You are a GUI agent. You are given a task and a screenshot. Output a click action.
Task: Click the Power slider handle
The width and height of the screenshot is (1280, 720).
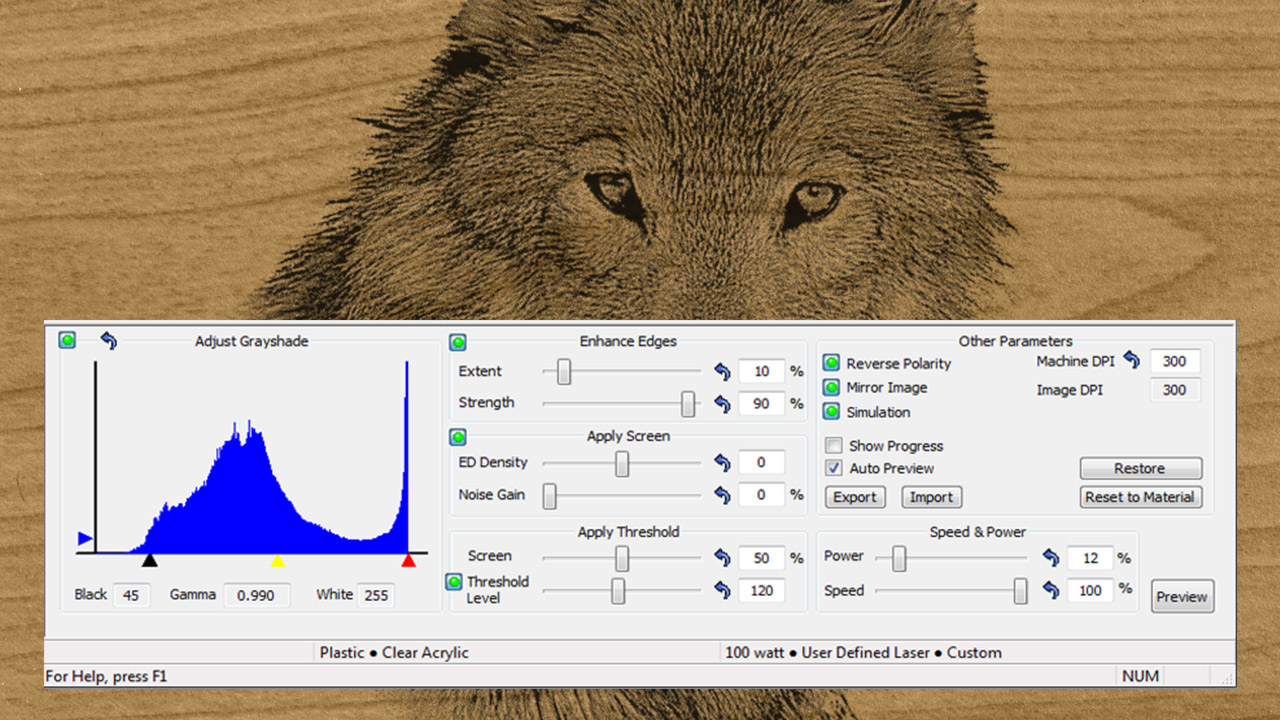click(x=899, y=559)
